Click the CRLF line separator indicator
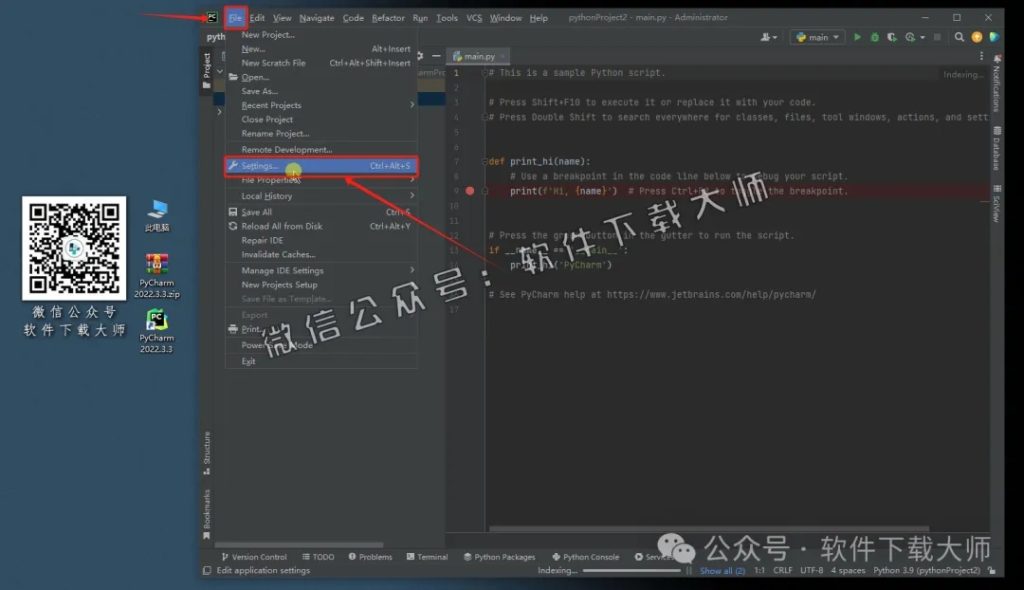Screen dimensions: 1024x590 tap(783, 569)
